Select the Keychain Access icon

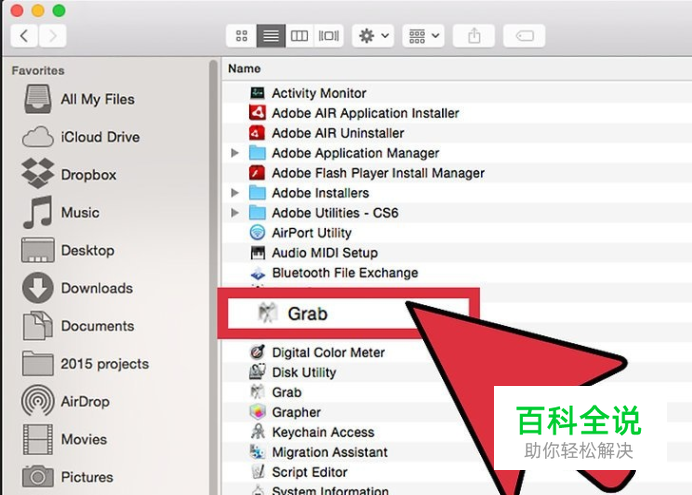coord(258,431)
